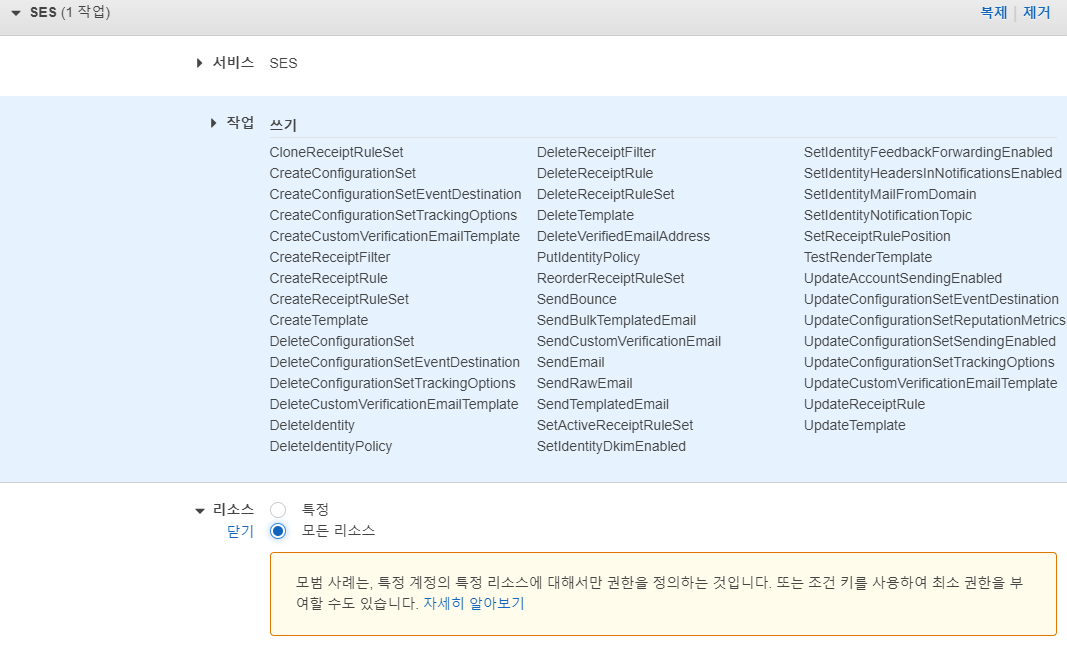Click CreateConfigurationSet action

tap(342, 173)
